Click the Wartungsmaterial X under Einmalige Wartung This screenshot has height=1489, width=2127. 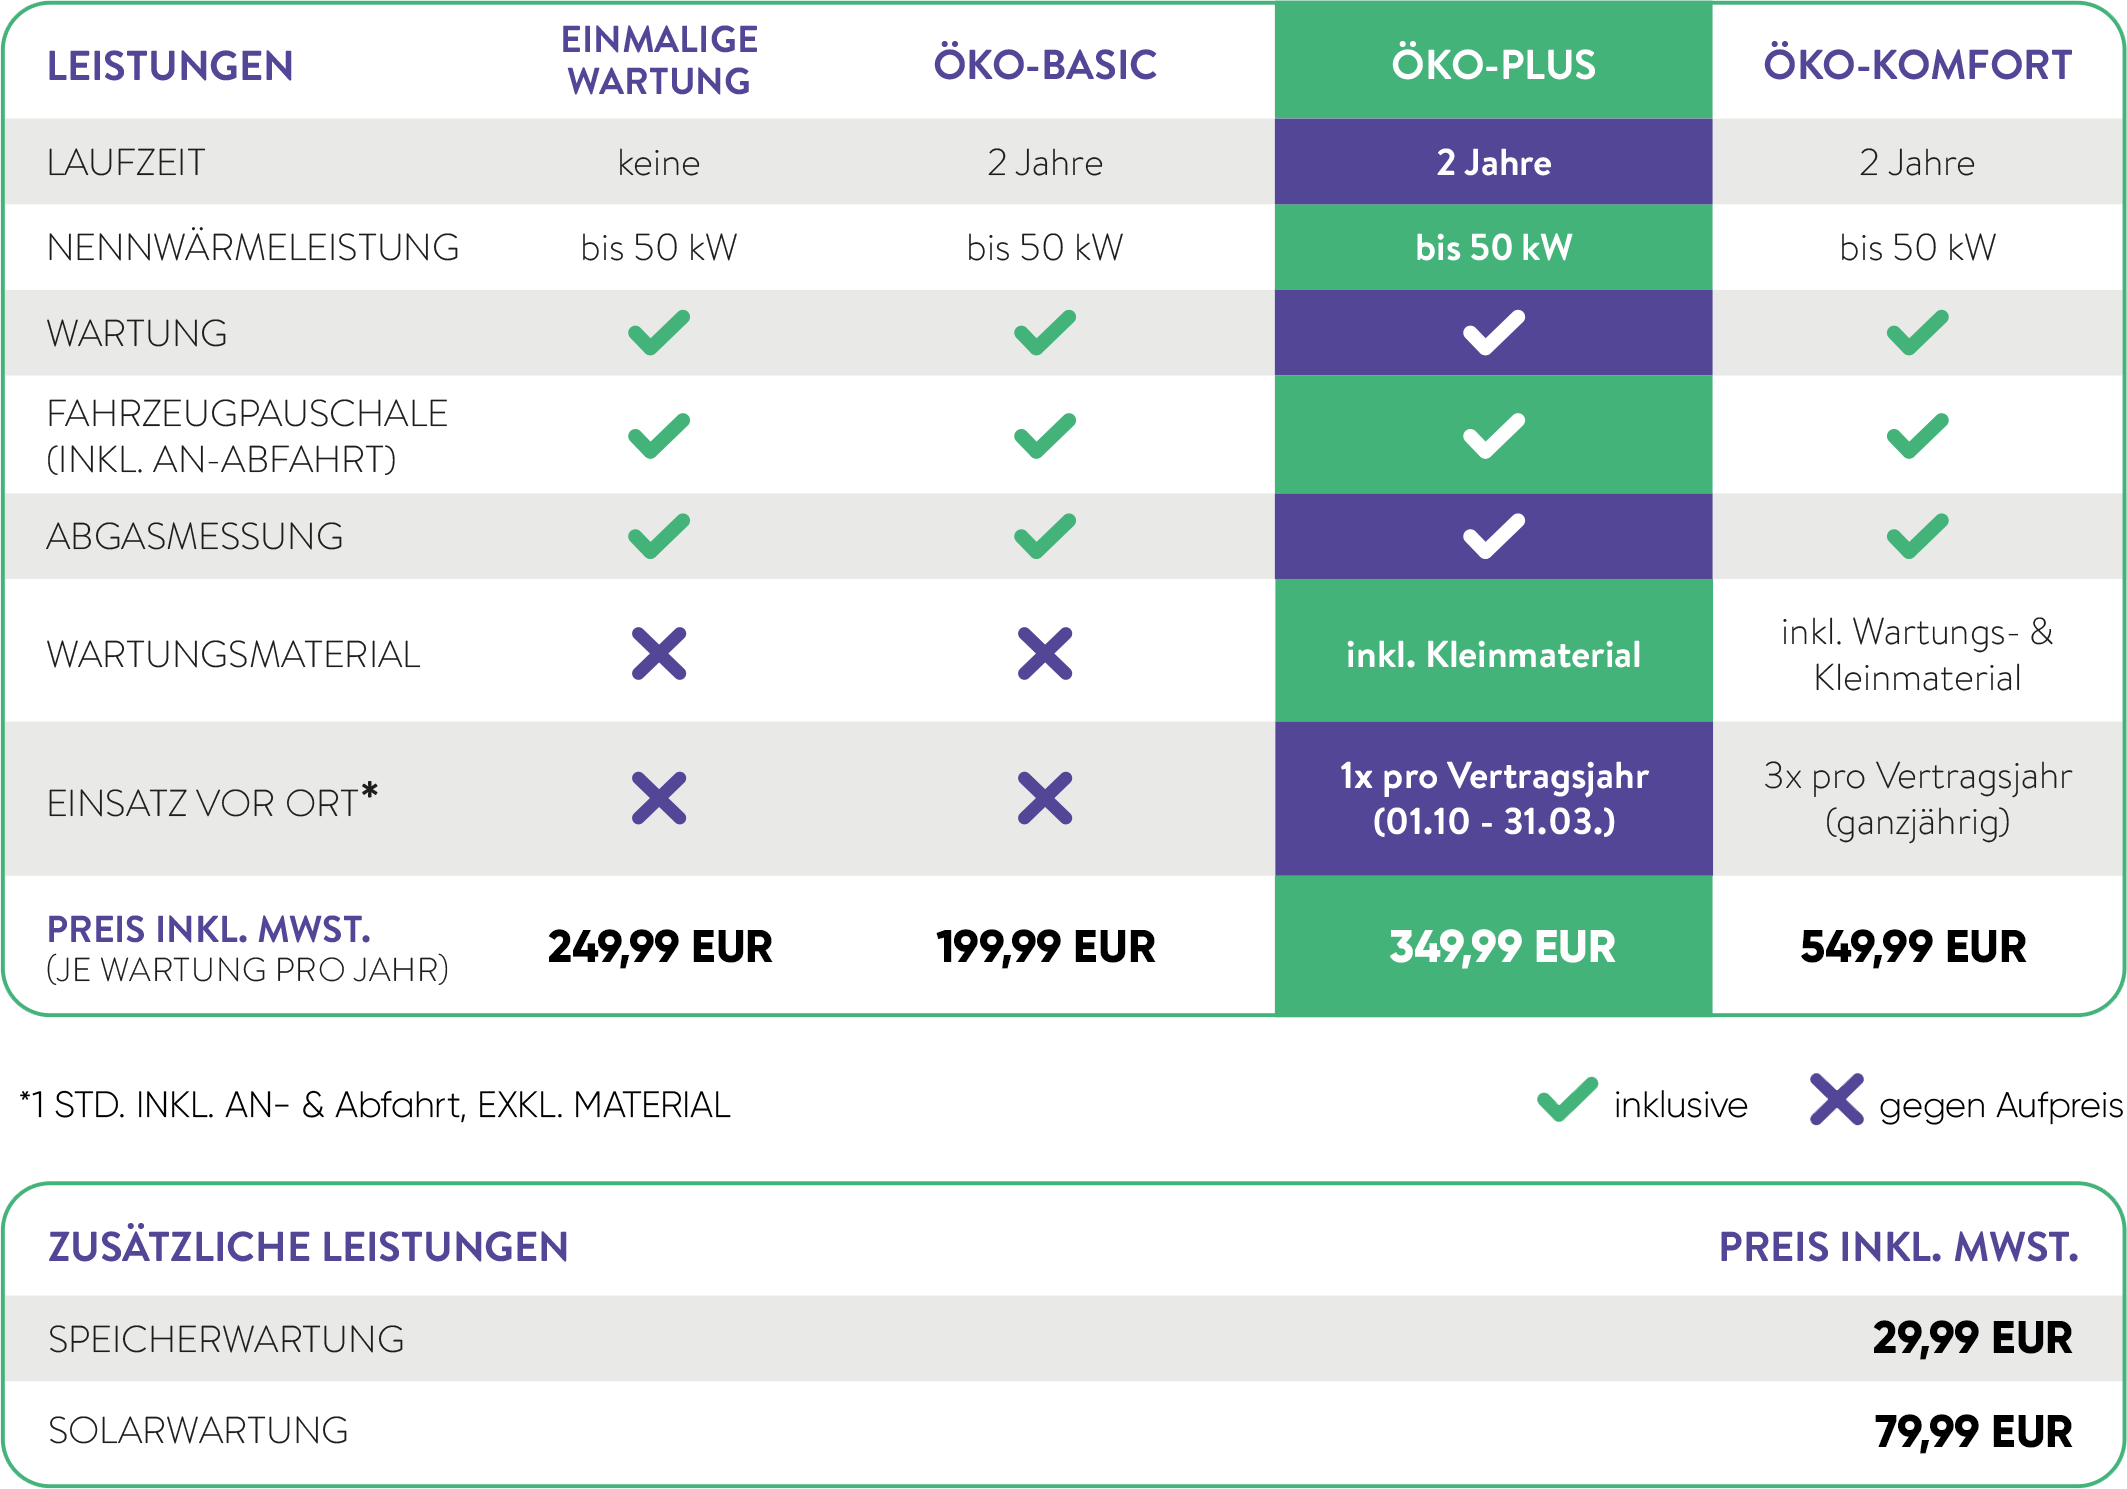pyautogui.click(x=659, y=654)
